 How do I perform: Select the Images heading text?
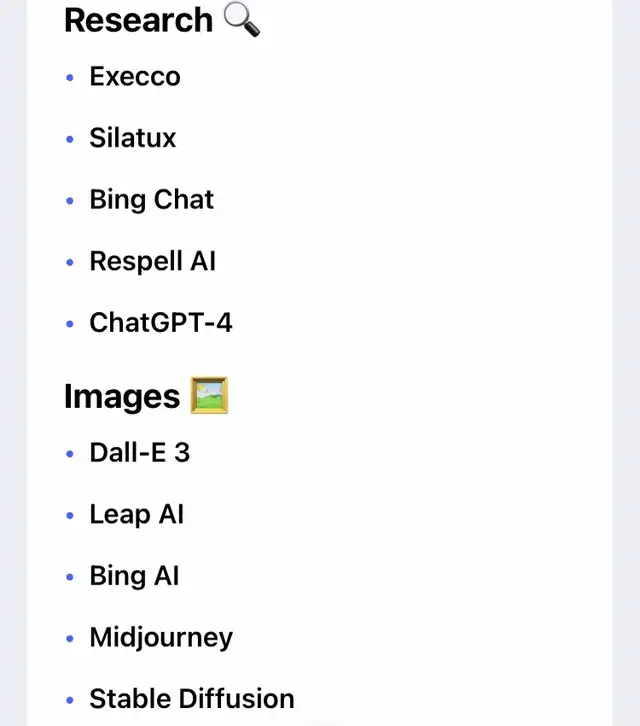click(x=122, y=397)
